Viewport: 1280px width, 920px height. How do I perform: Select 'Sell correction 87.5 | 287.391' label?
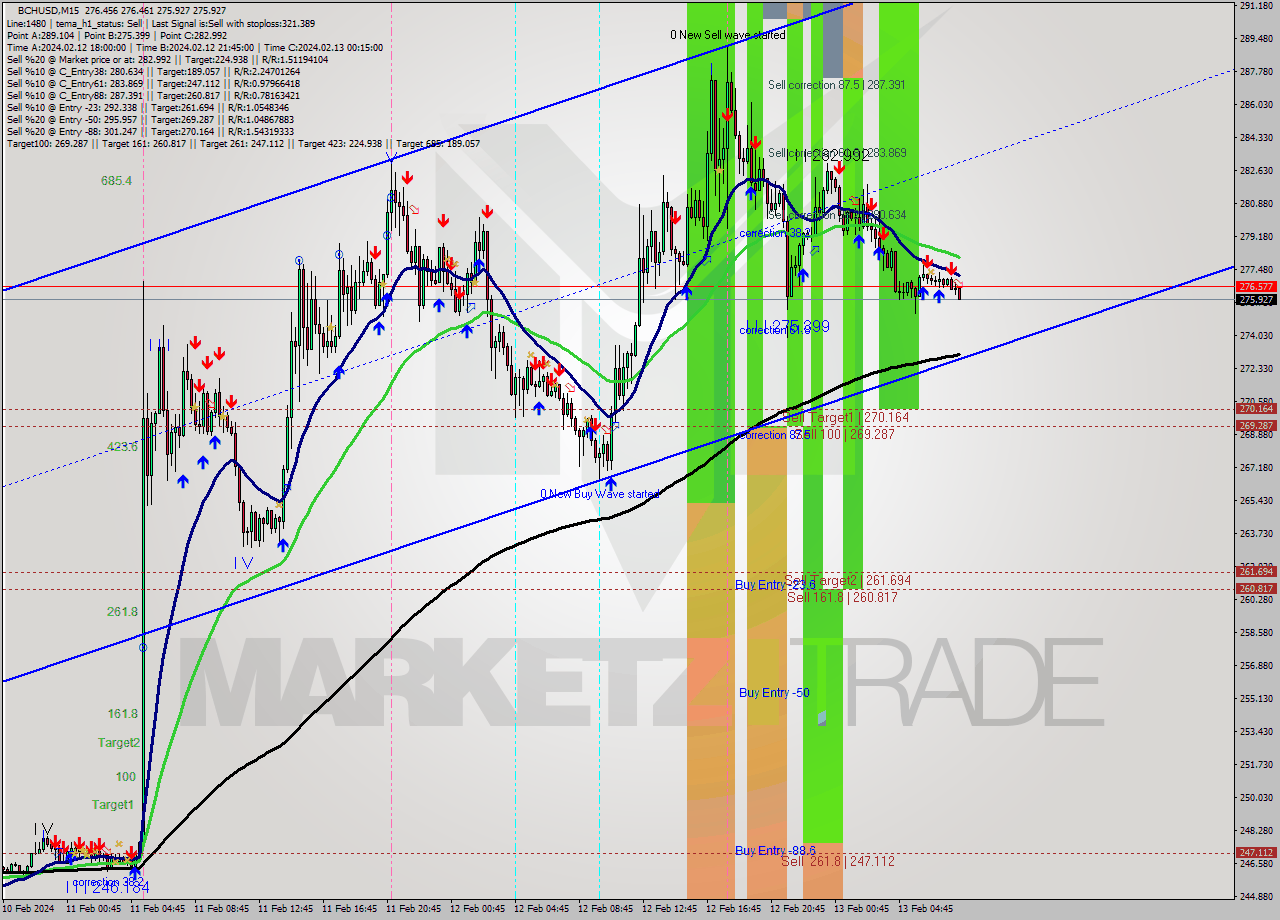click(837, 85)
